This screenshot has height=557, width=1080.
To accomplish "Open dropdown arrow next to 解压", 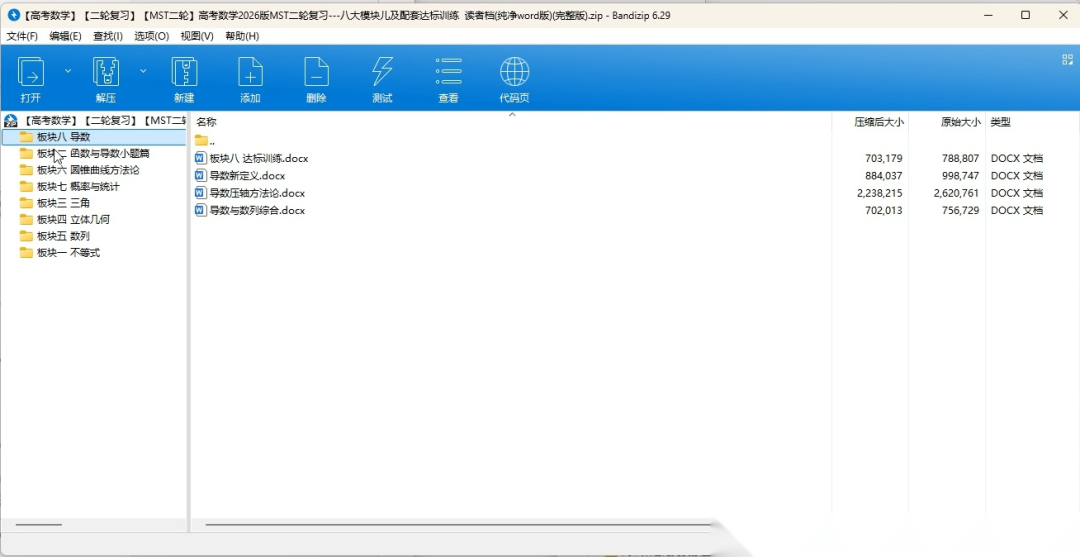I will point(143,71).
